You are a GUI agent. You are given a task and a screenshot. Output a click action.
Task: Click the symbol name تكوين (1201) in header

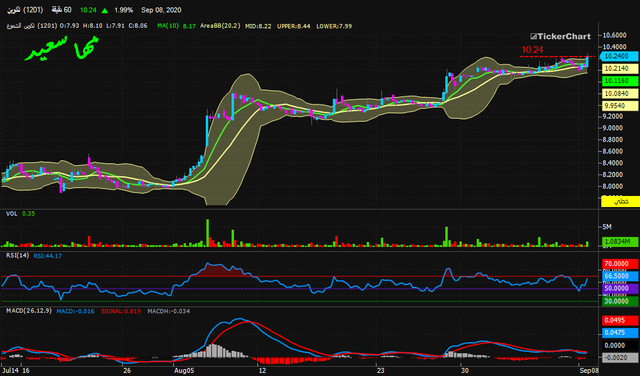point(25,10)
